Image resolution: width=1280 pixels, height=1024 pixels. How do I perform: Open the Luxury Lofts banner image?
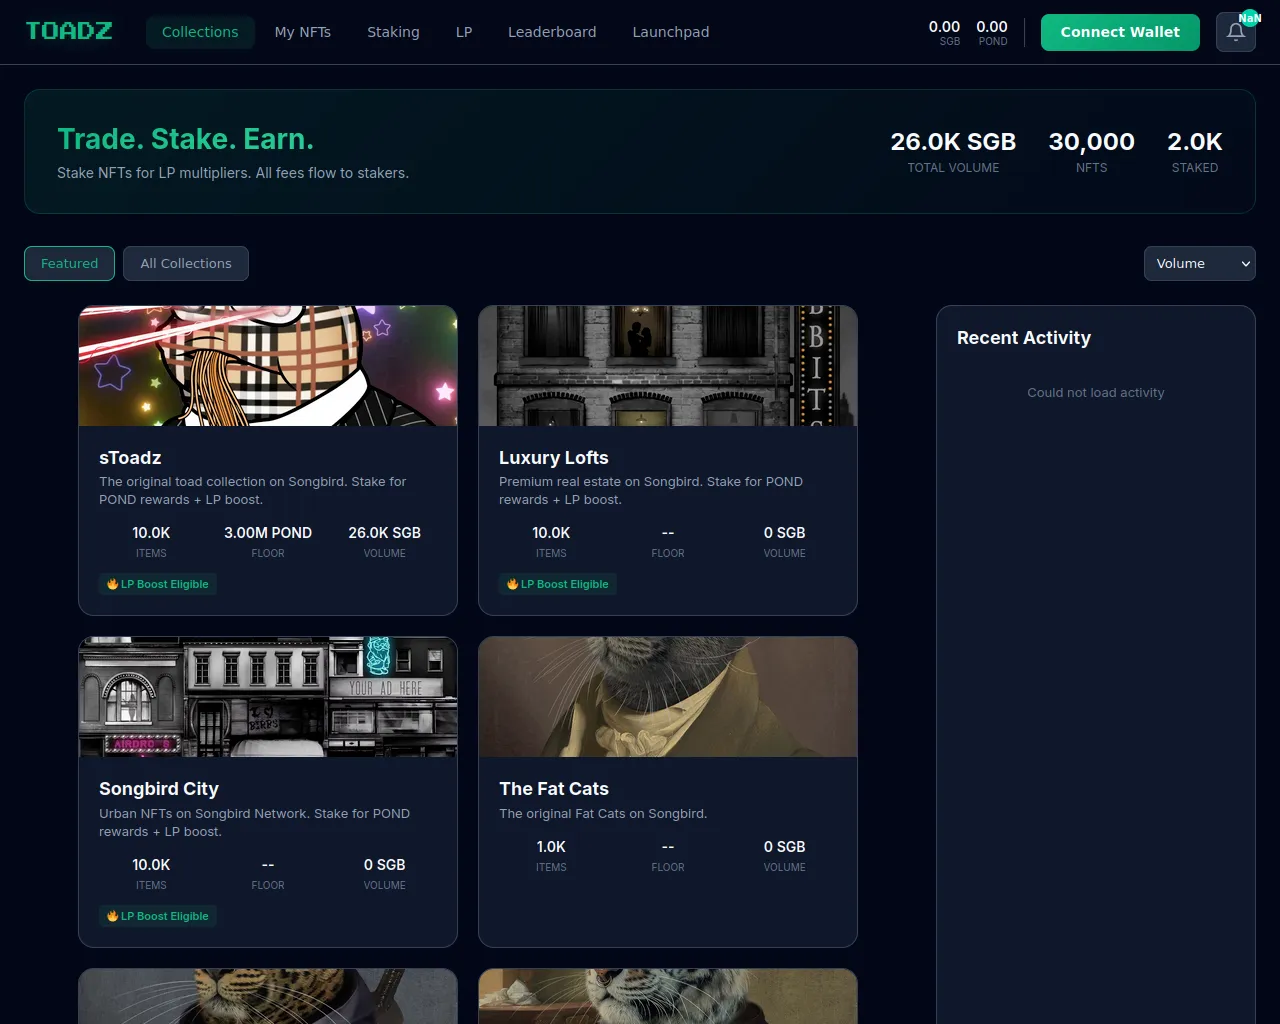[668, 366]
